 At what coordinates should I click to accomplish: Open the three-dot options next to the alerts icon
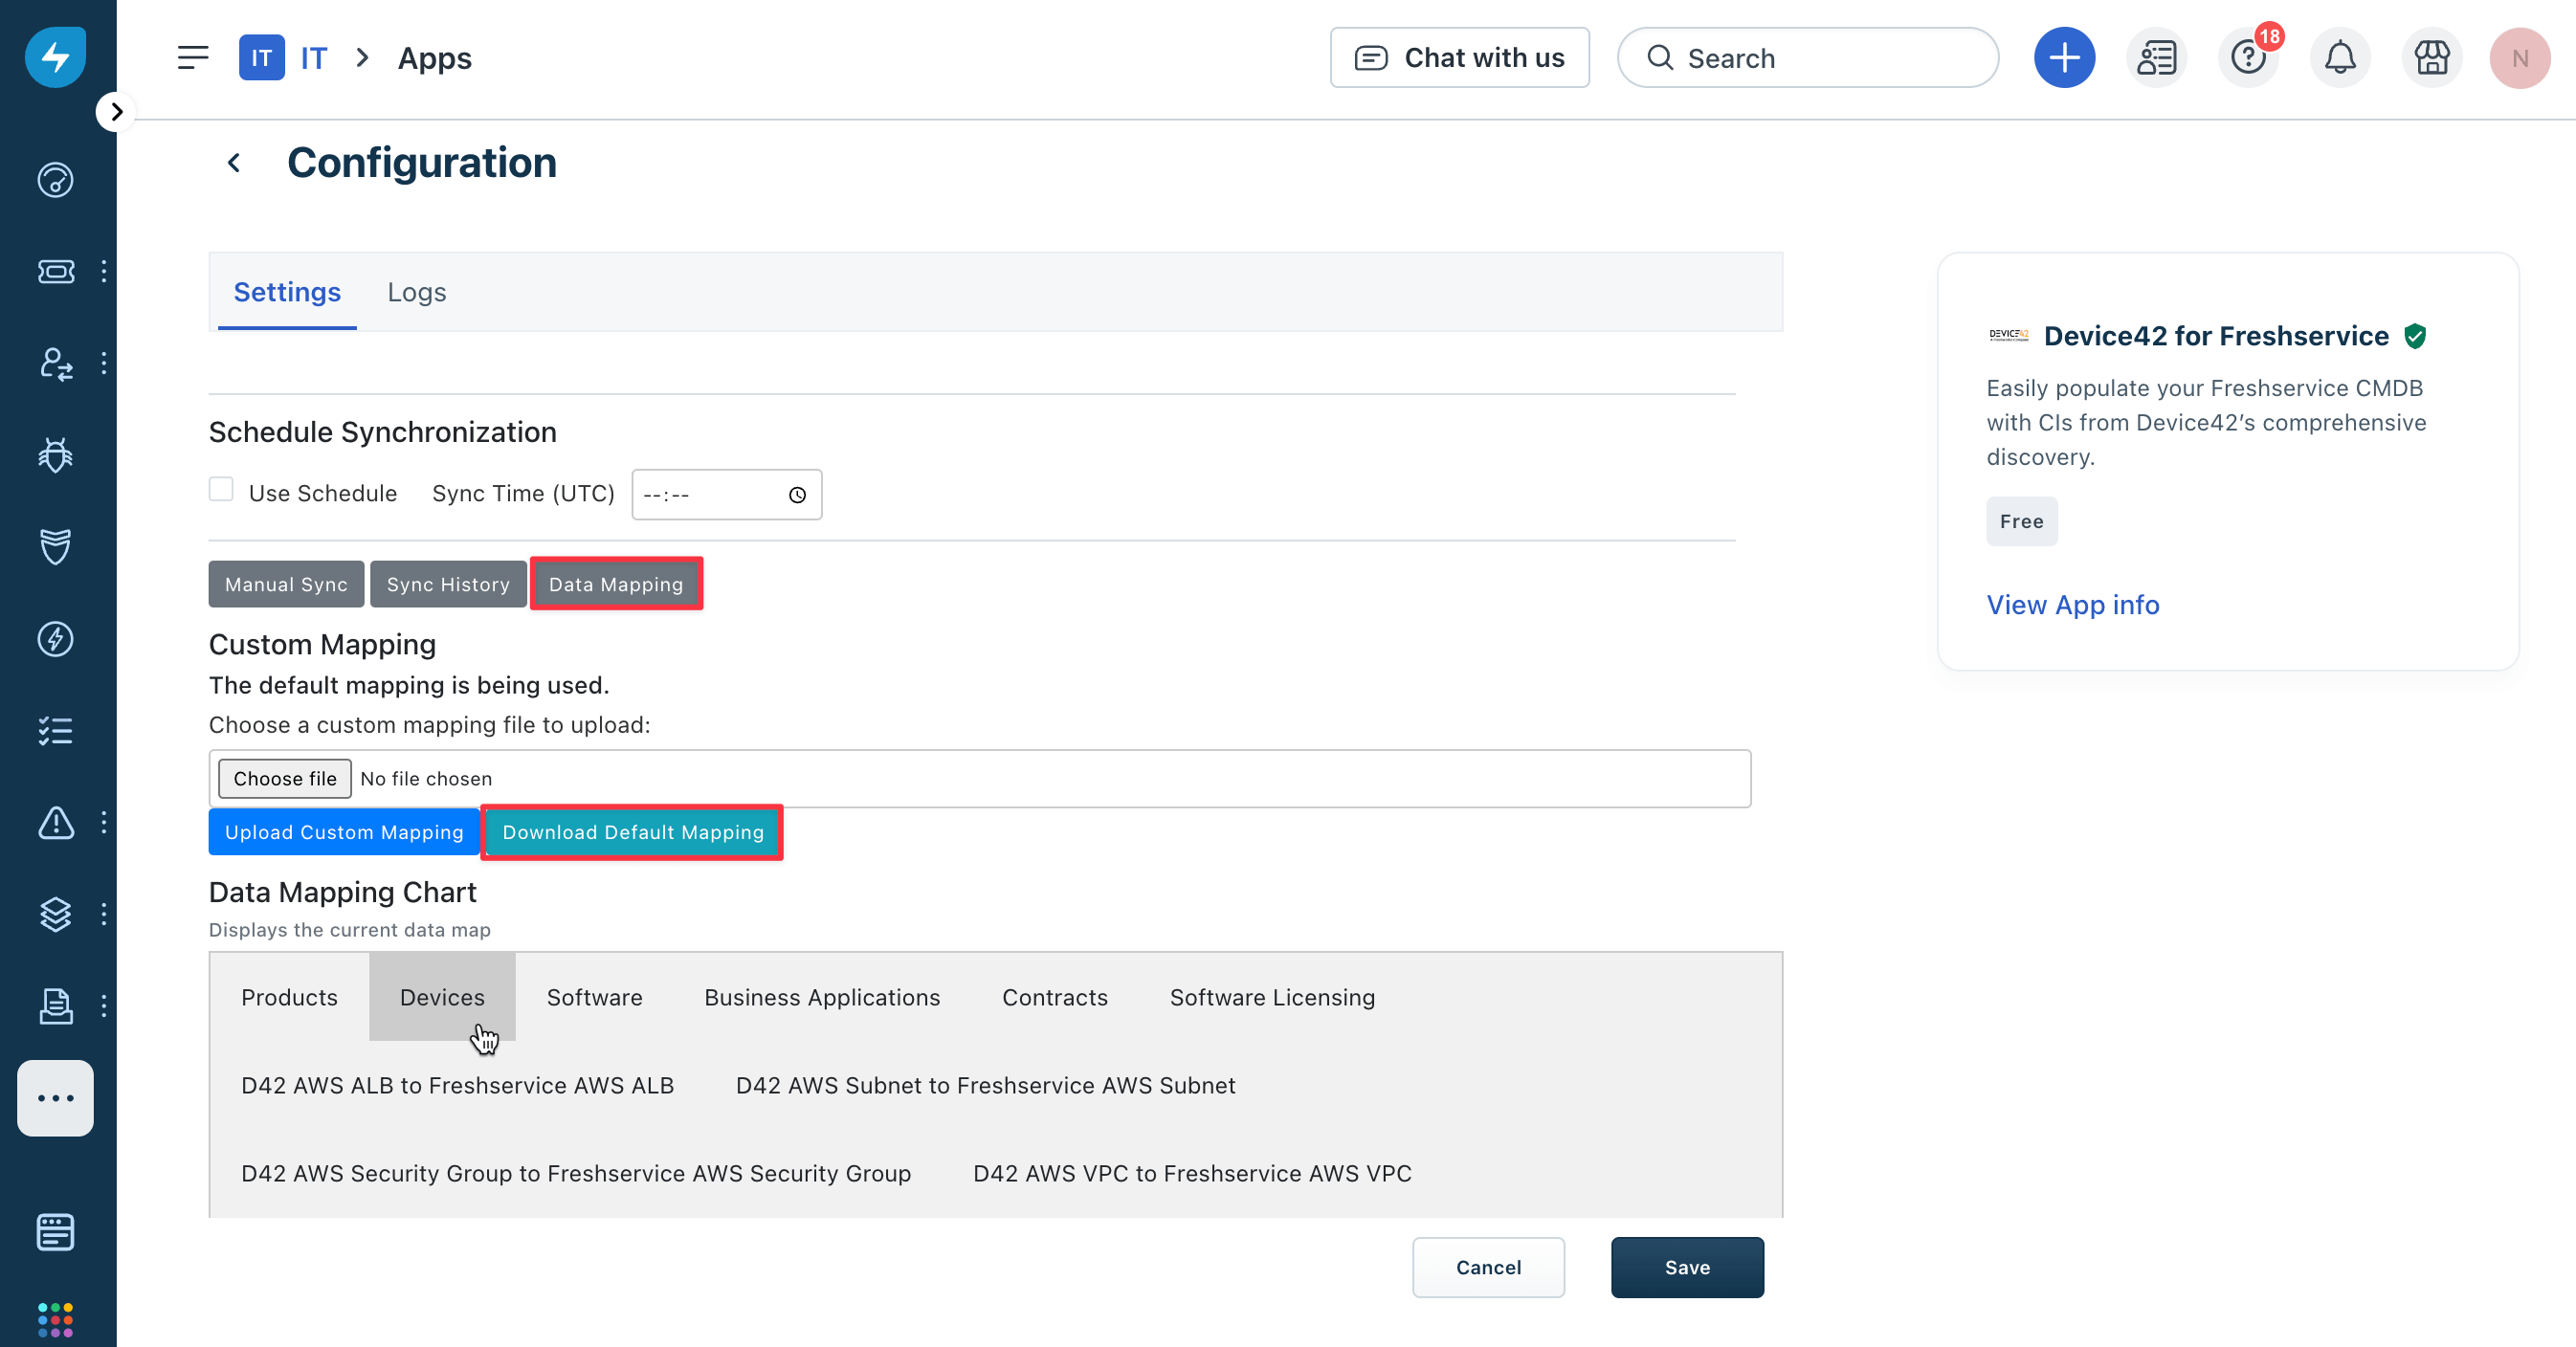(105, 823)
